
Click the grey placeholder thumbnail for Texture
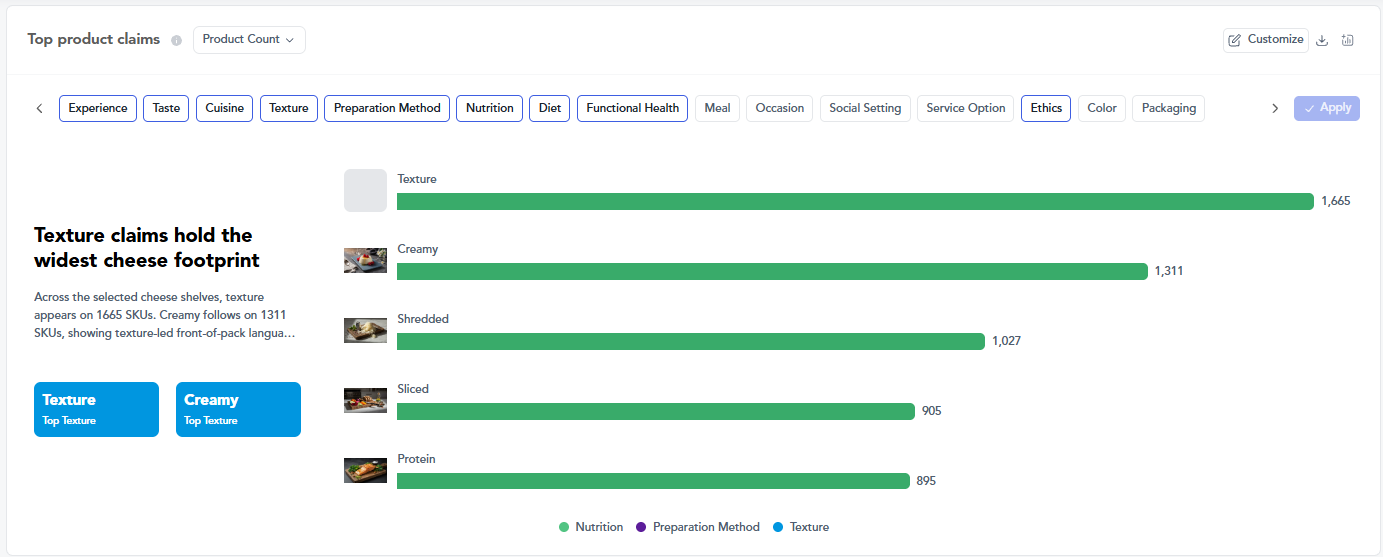click(x=365, y=190)
